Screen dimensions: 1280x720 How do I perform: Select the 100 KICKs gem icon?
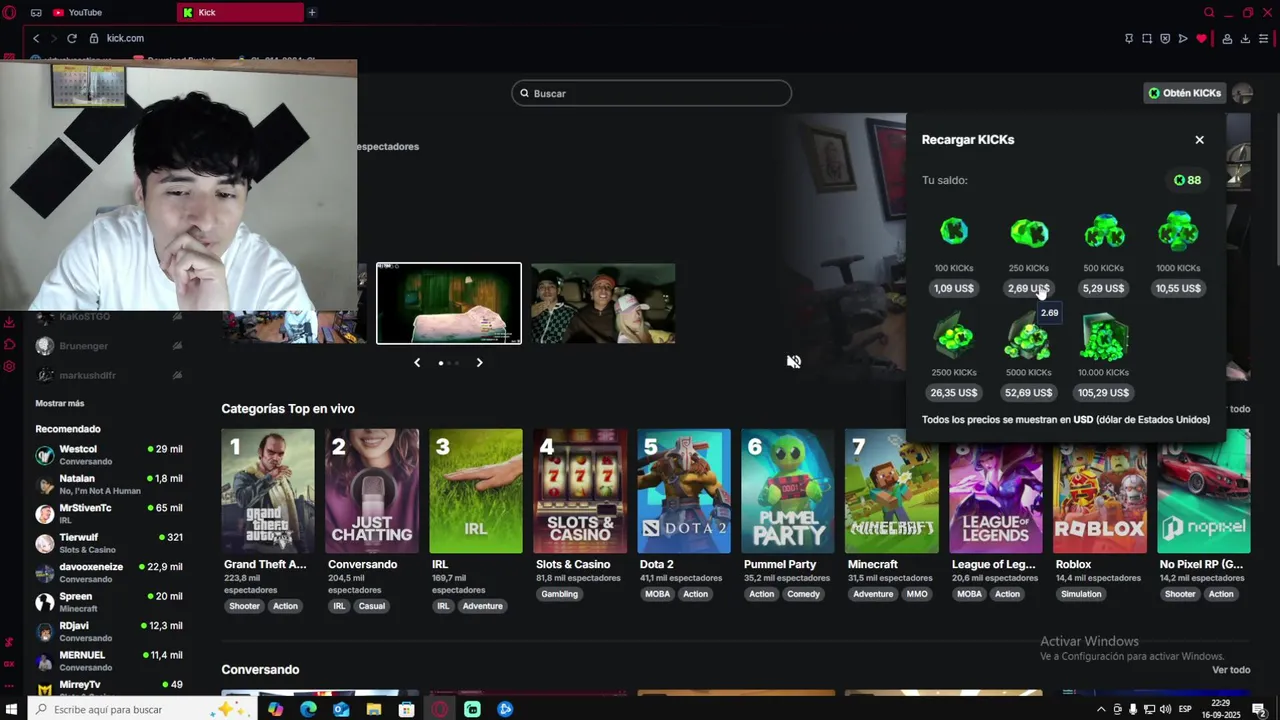point(954,232)
